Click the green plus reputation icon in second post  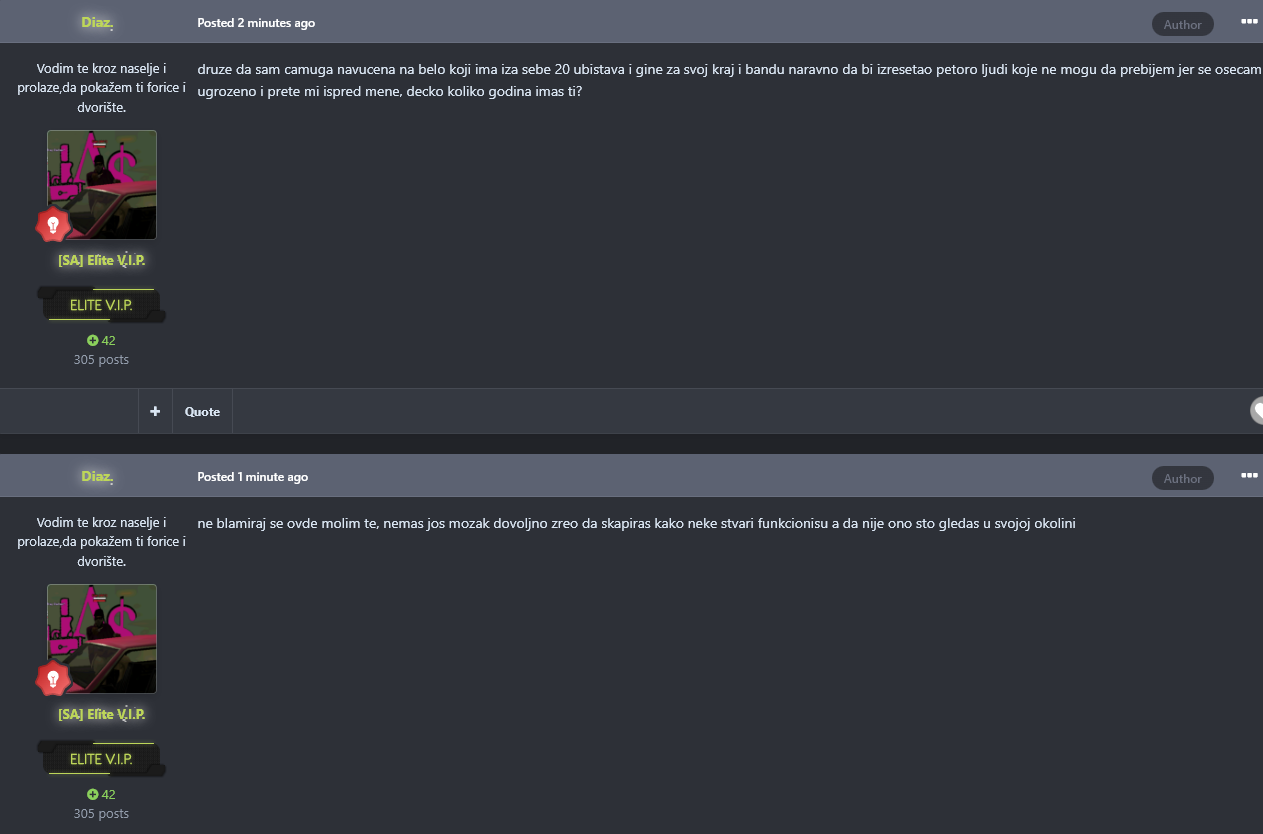tap(92, 794)
